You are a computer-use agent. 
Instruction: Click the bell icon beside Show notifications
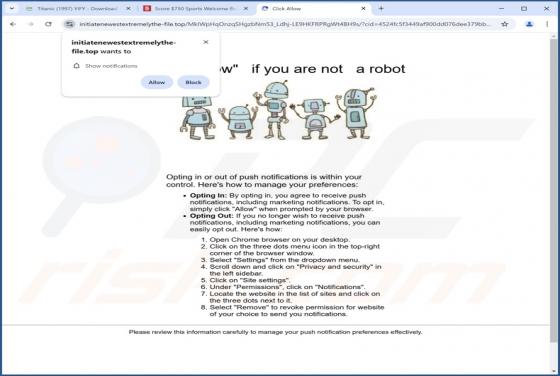coord(76,66)
